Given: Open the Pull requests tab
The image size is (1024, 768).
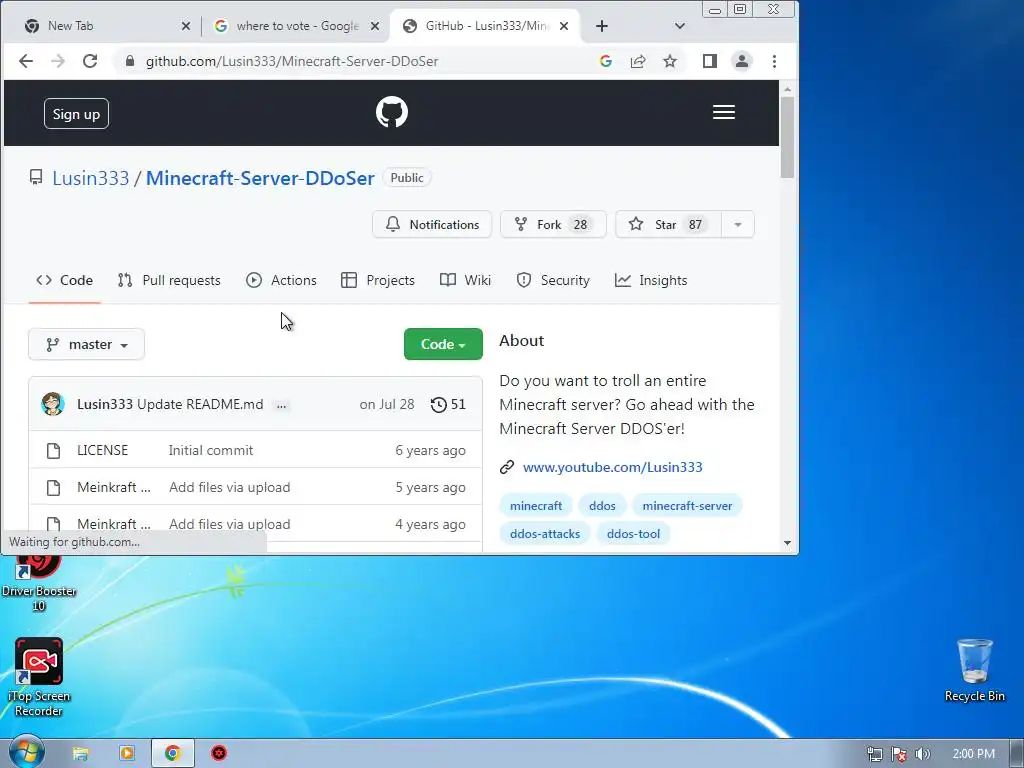Looking at the screenshot, I should click(x=169, y=280).
